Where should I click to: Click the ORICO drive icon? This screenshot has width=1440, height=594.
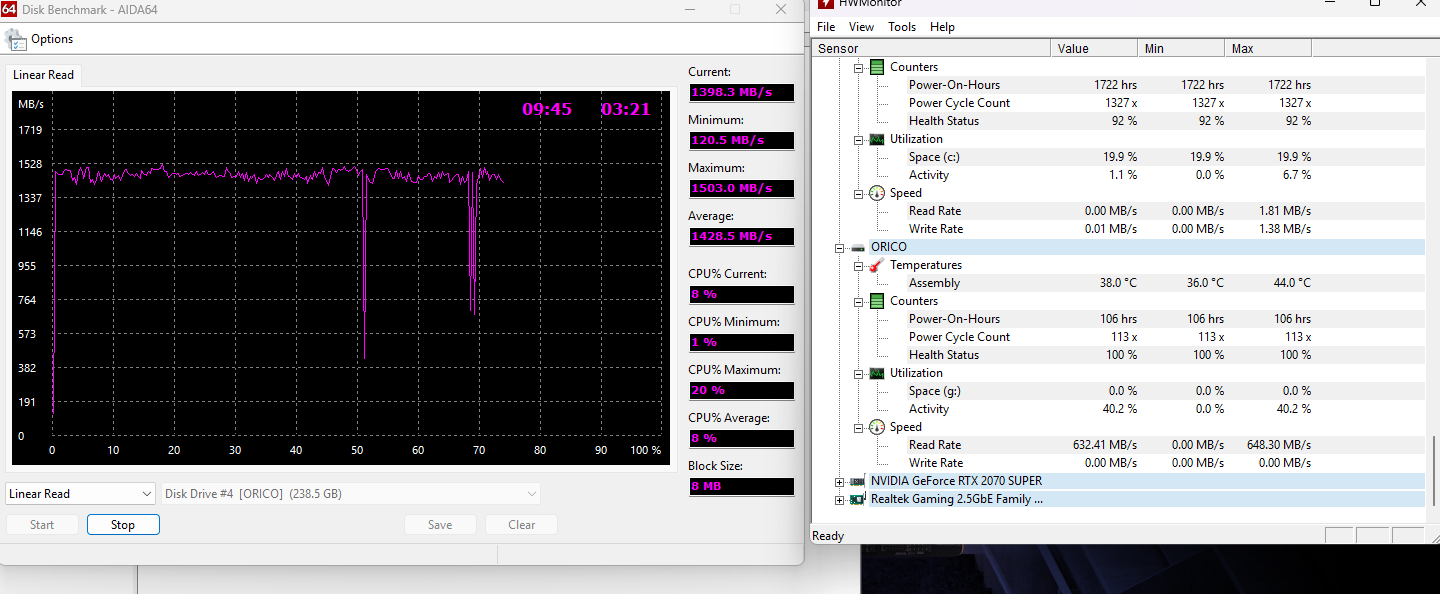(858, 247)
